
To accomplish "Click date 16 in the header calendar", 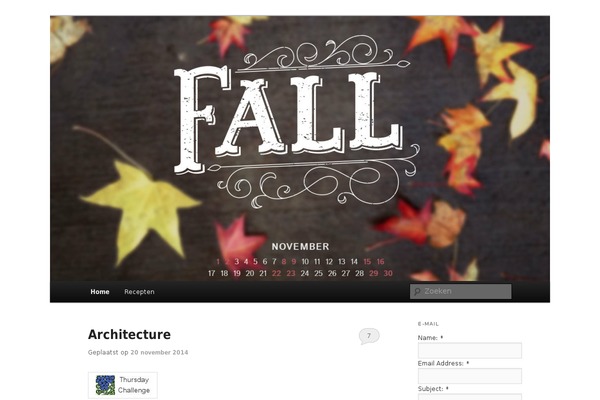I will pos(380,262).
